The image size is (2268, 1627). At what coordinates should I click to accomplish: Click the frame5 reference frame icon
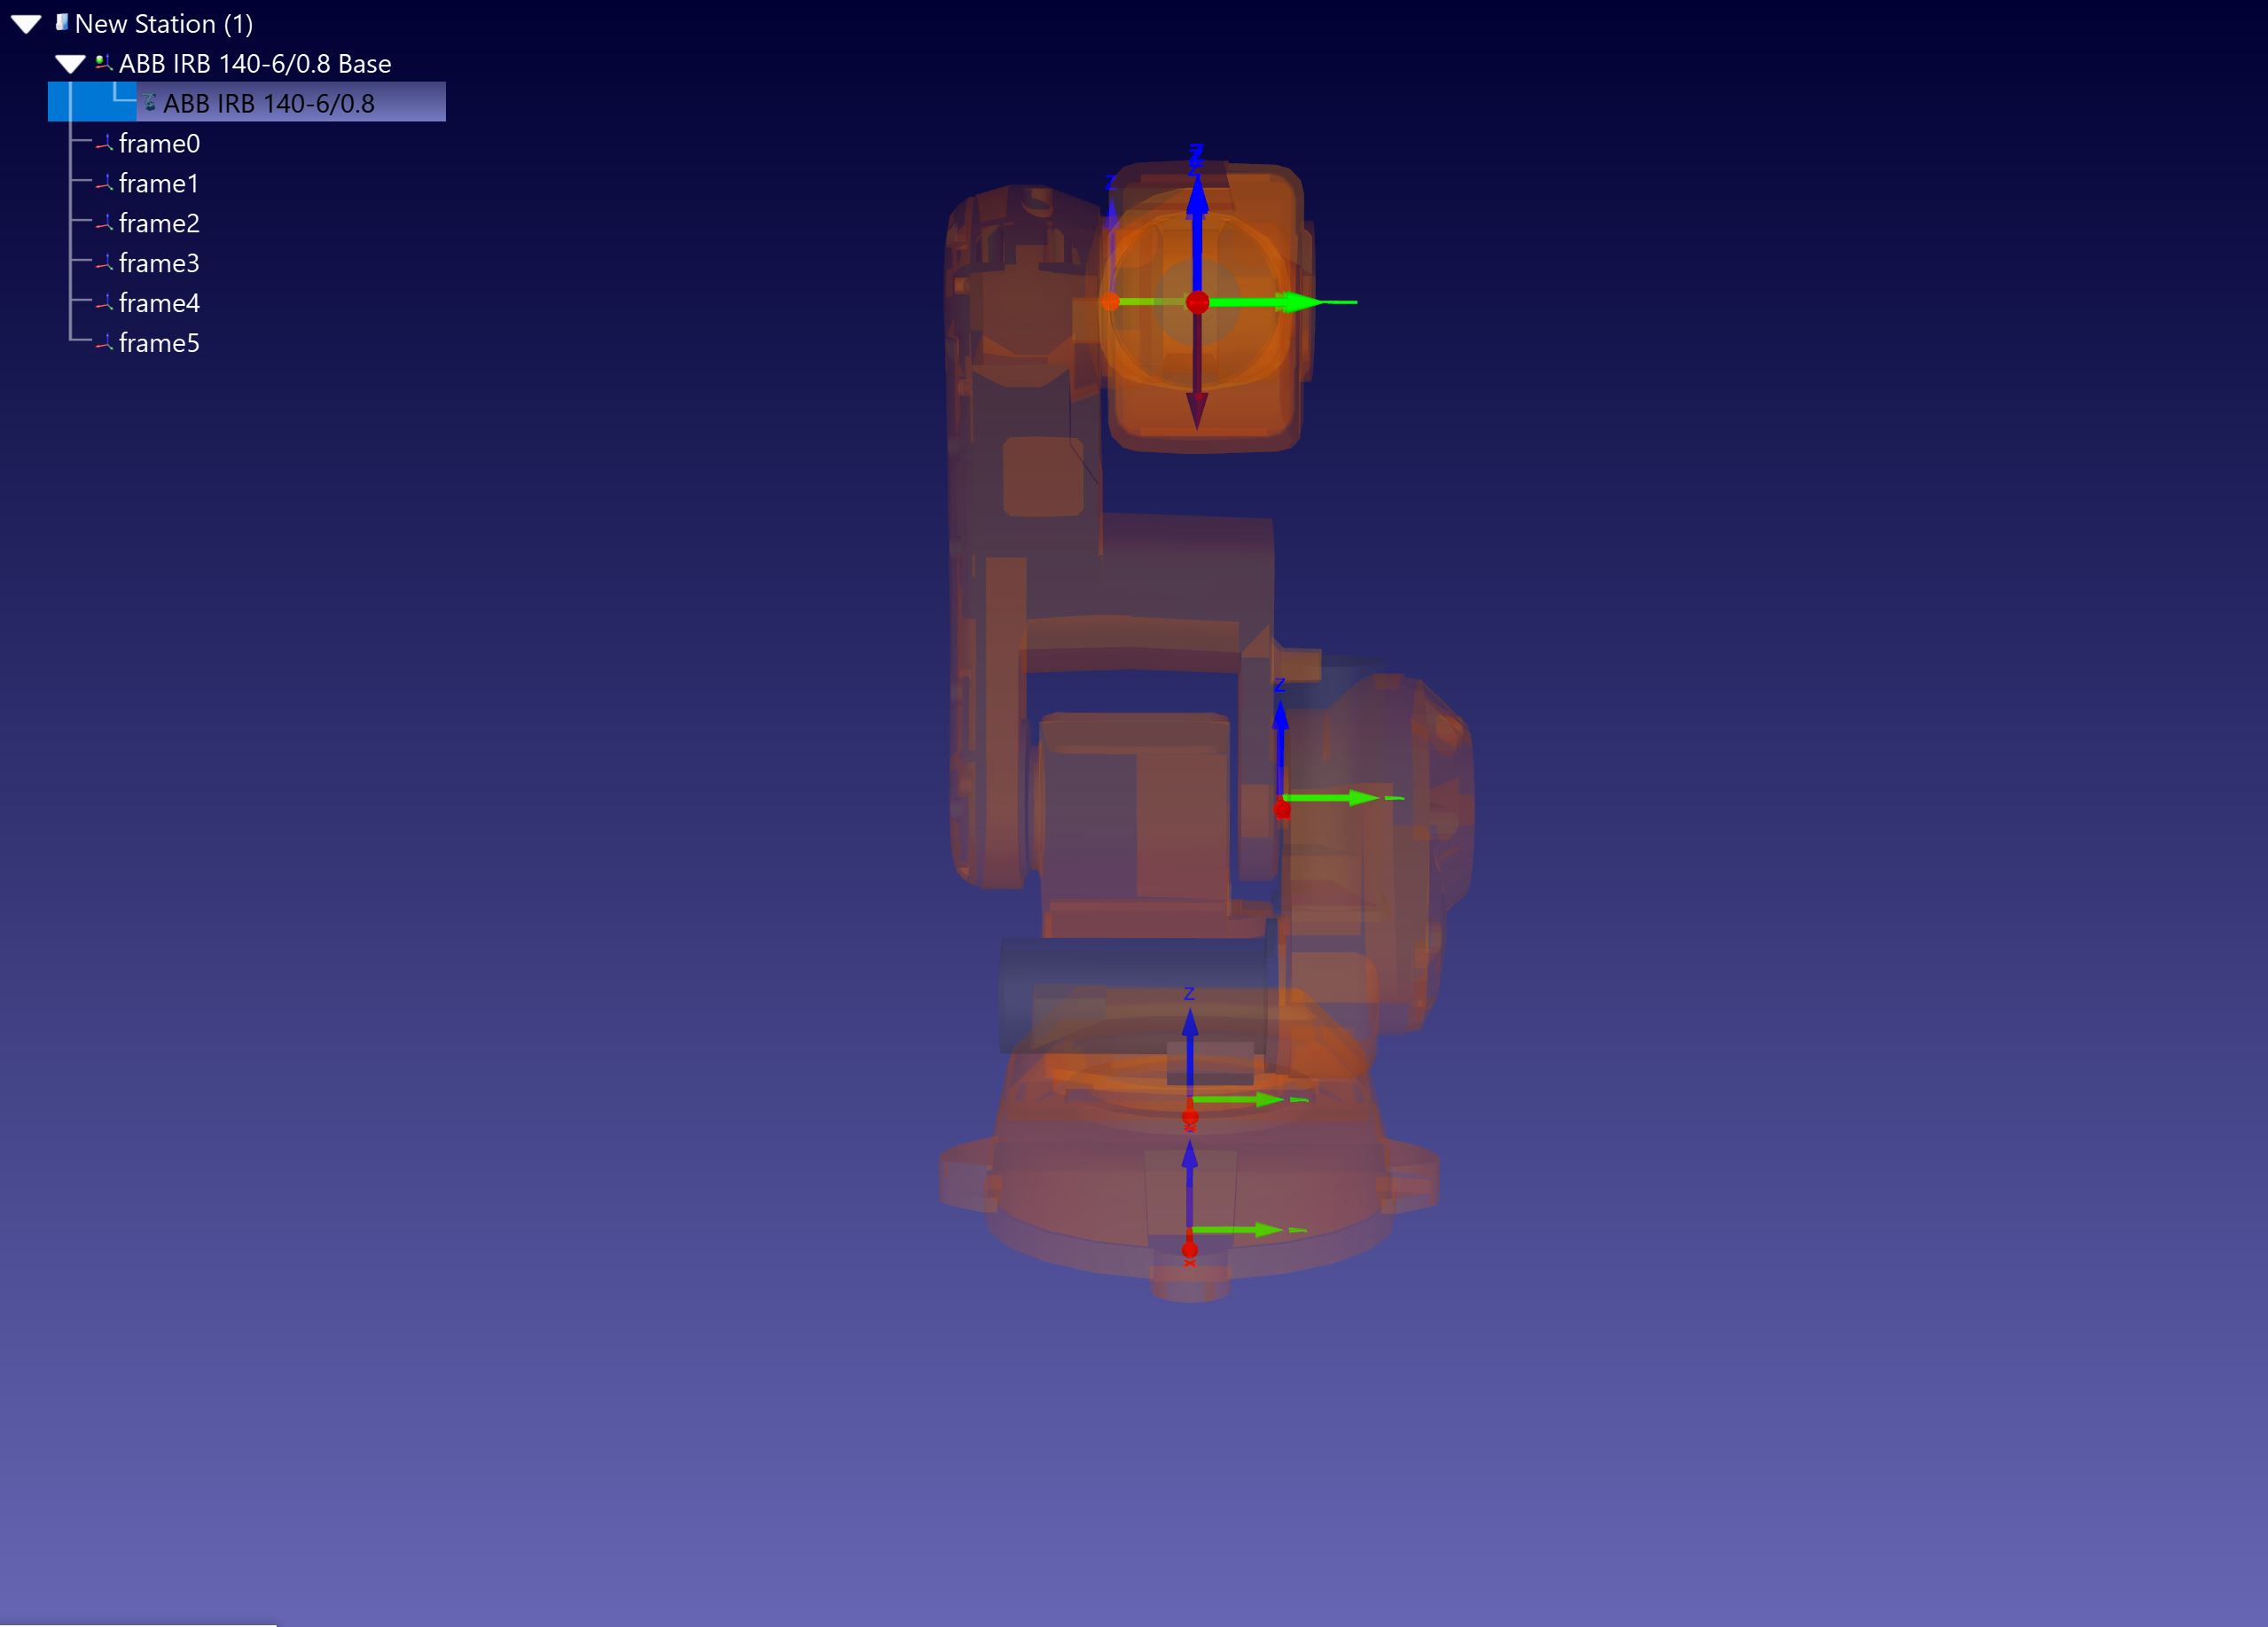[104, 343]
